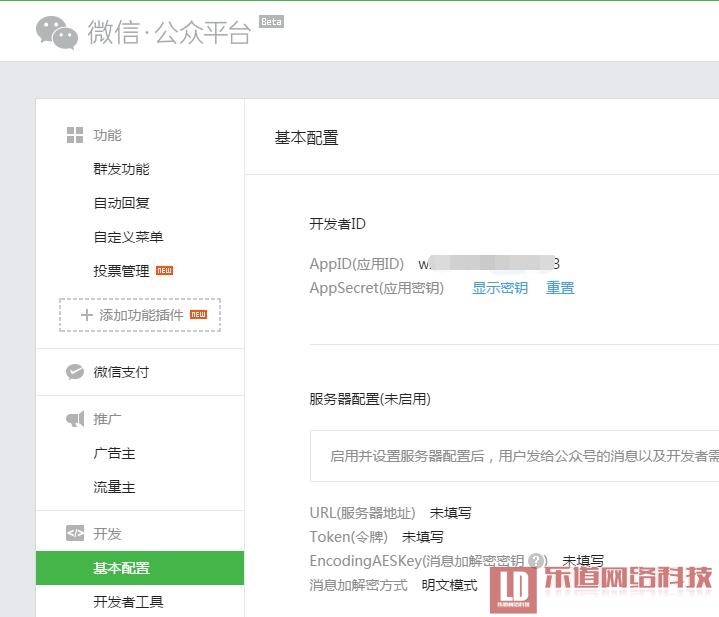Open 开发者工具 in sidebar
The image size is (719, 617).
(128, 602)
